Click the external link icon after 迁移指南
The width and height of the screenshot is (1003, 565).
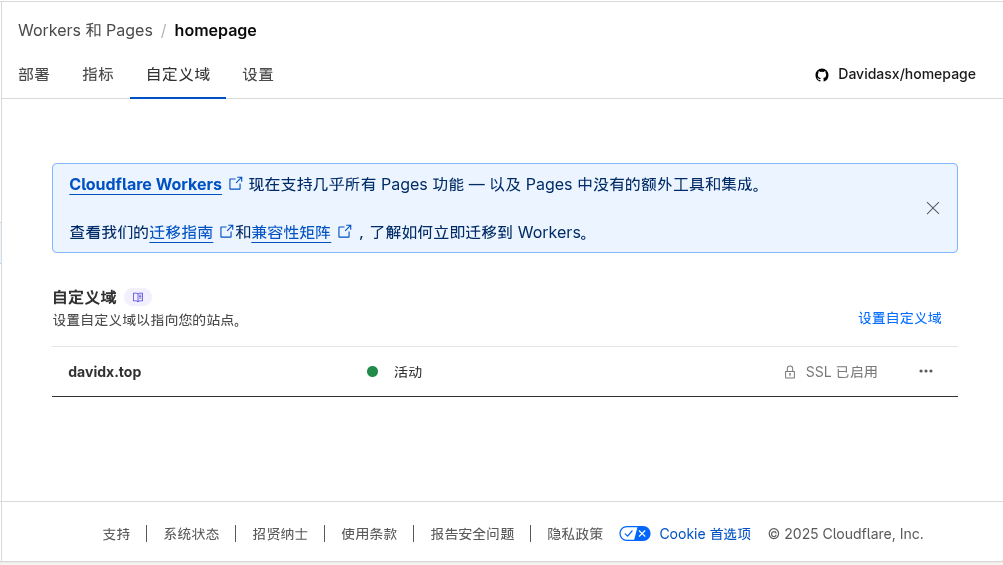point(226,232)
